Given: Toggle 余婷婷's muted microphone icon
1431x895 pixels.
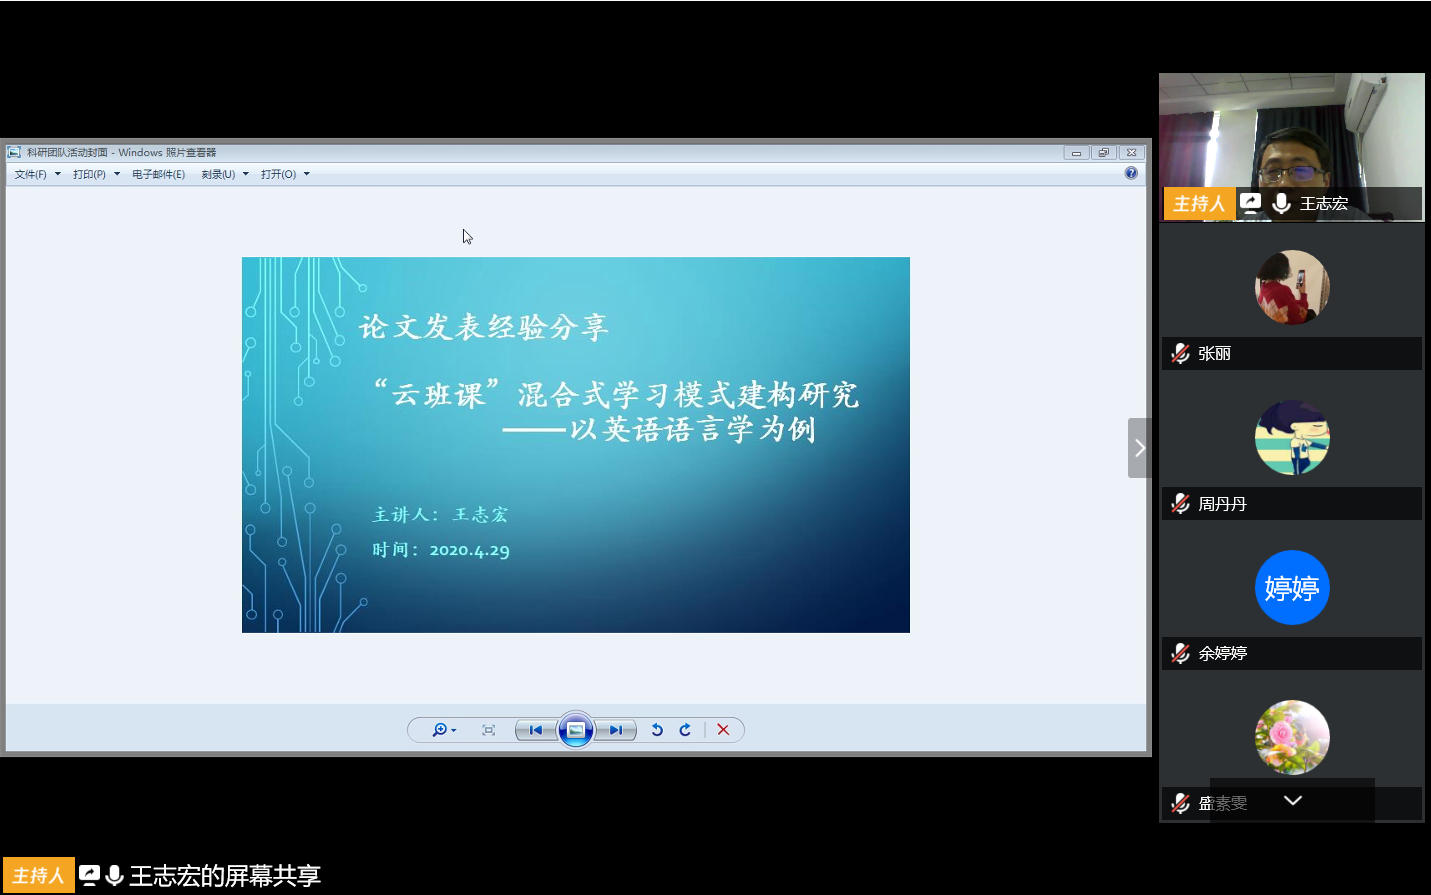Looking at the screenshot, I should (1180, 653).
